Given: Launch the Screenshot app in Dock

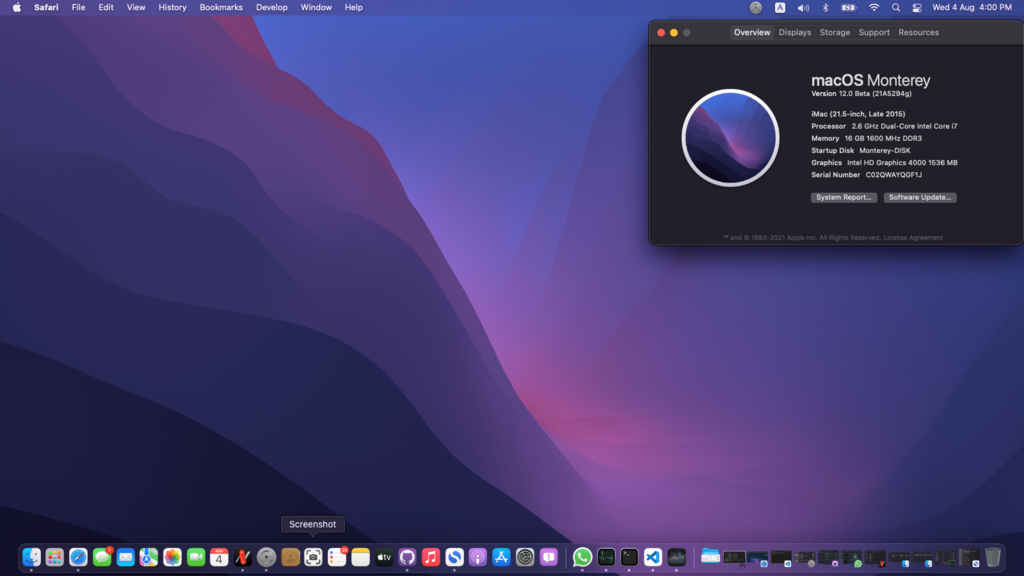Looking at the screenshot, I should [313, 557].
